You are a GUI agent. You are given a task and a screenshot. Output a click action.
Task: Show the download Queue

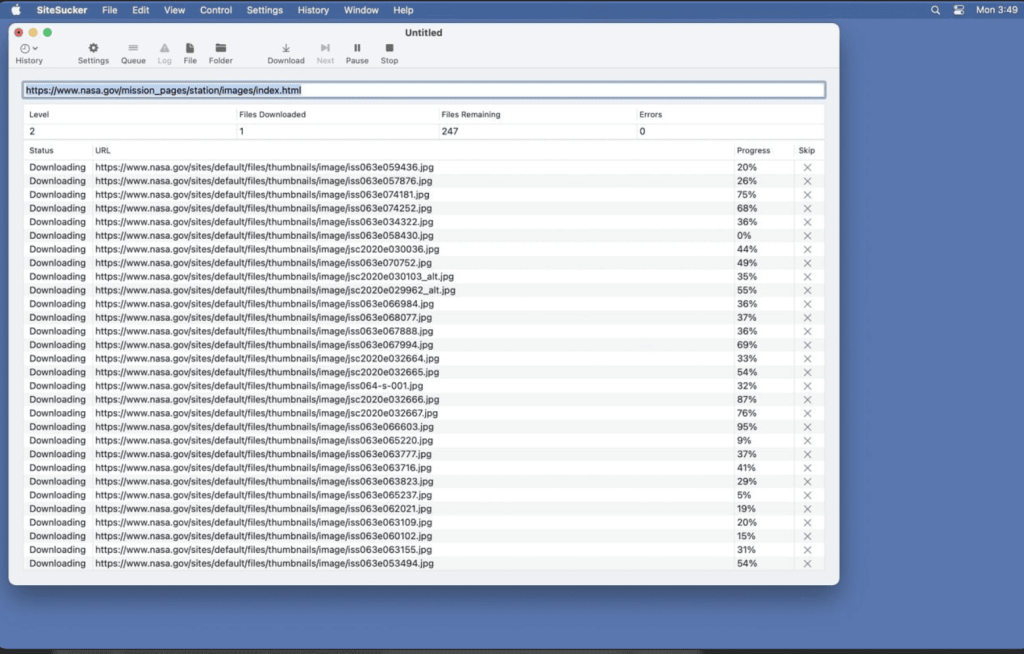coord(133,52)
